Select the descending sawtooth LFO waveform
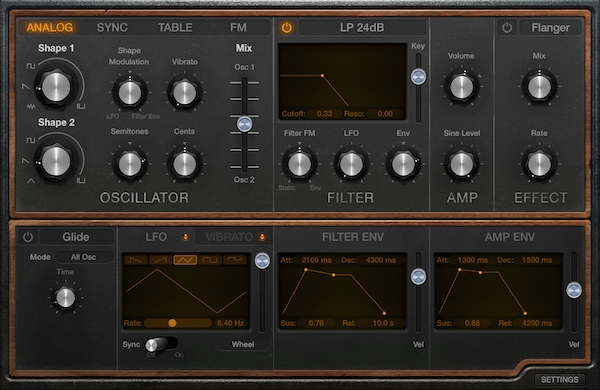This screenshot has height=390, width=600. 136,260
